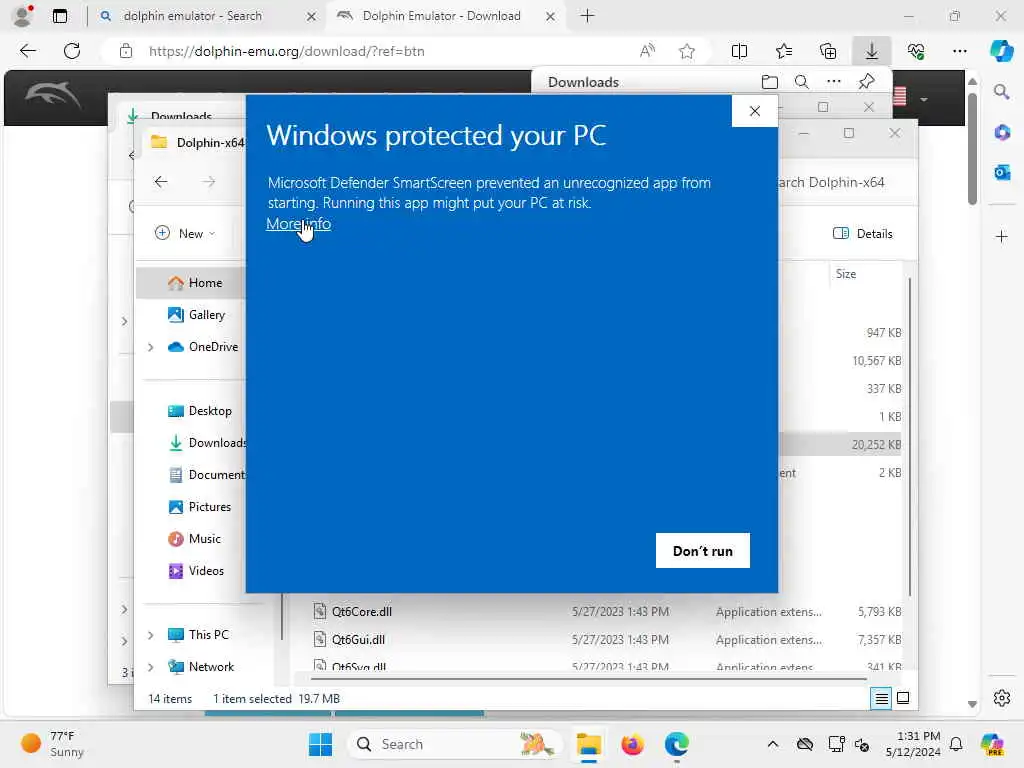Screen dimensions: 1024x768
Task: Open Browser essentials heart icon
Action: pos(916,51)
